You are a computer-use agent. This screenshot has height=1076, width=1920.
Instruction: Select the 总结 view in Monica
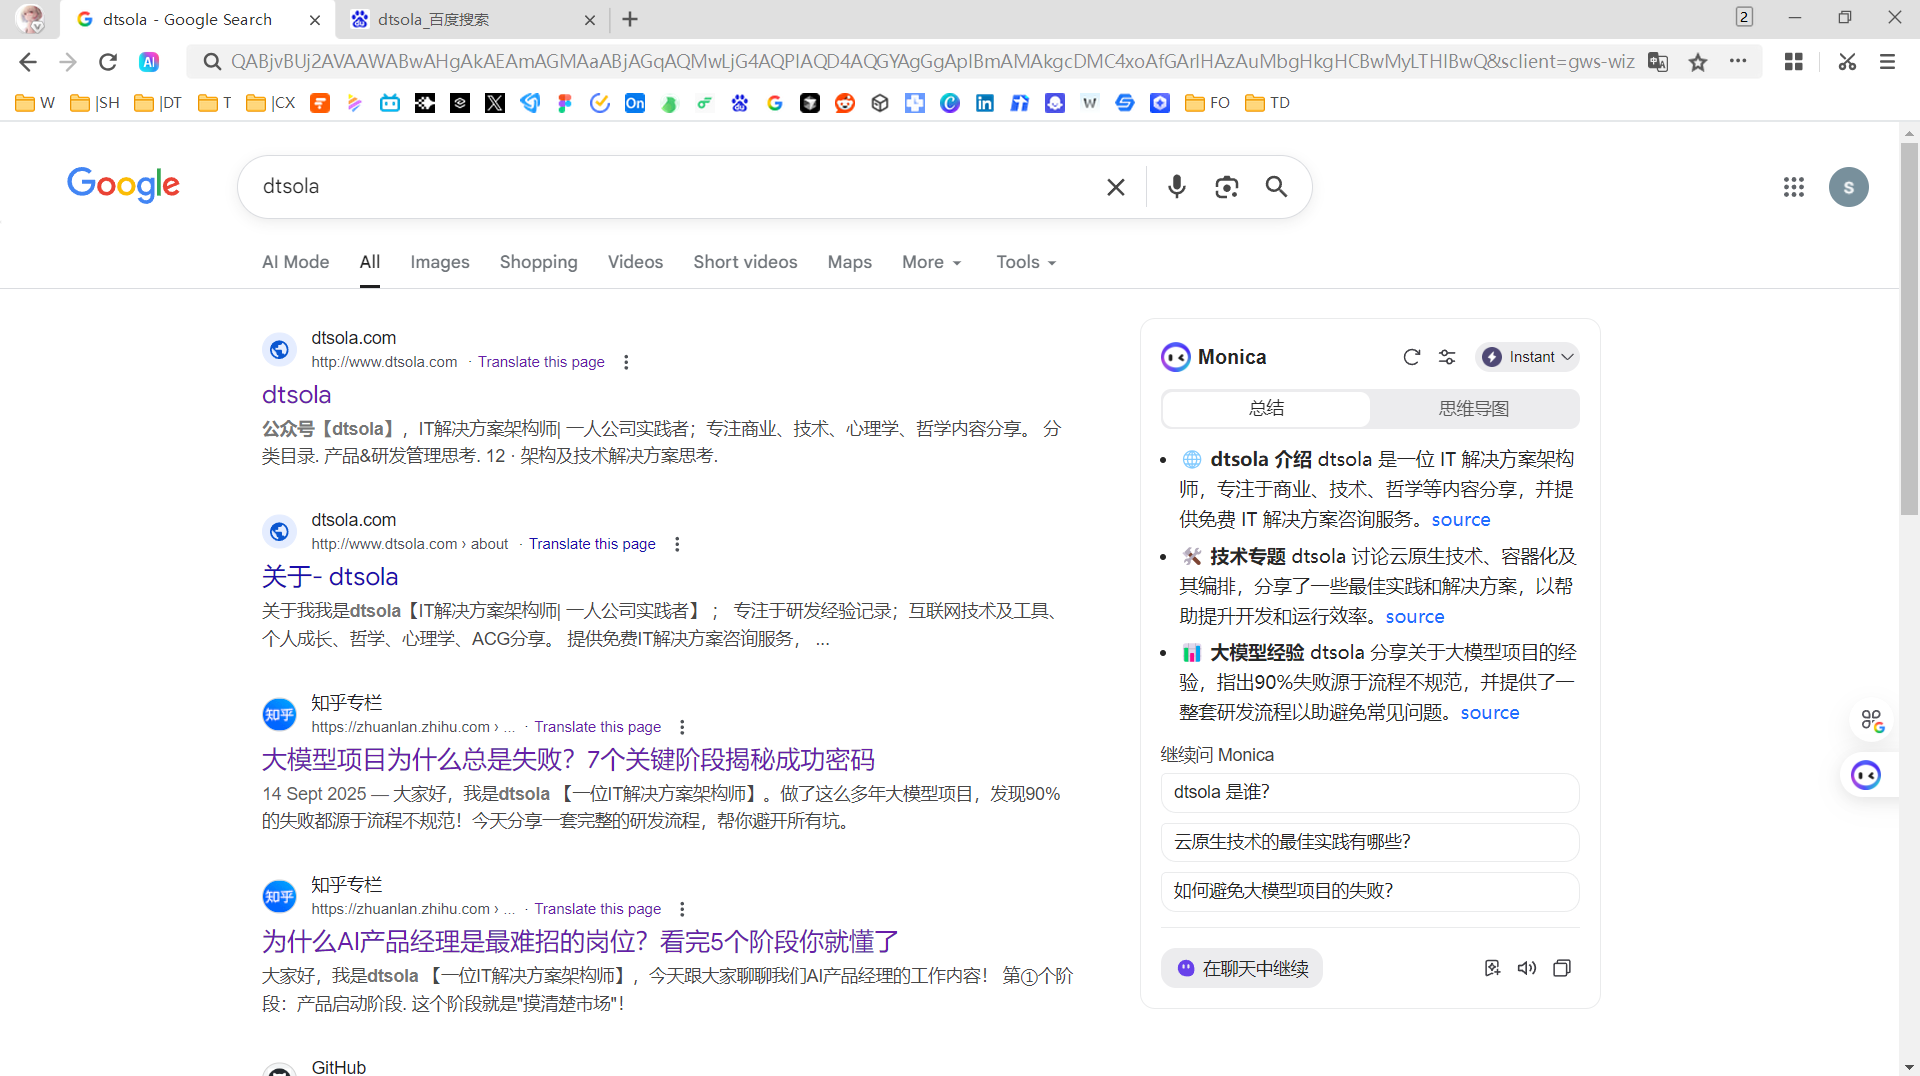[1266, 409]
